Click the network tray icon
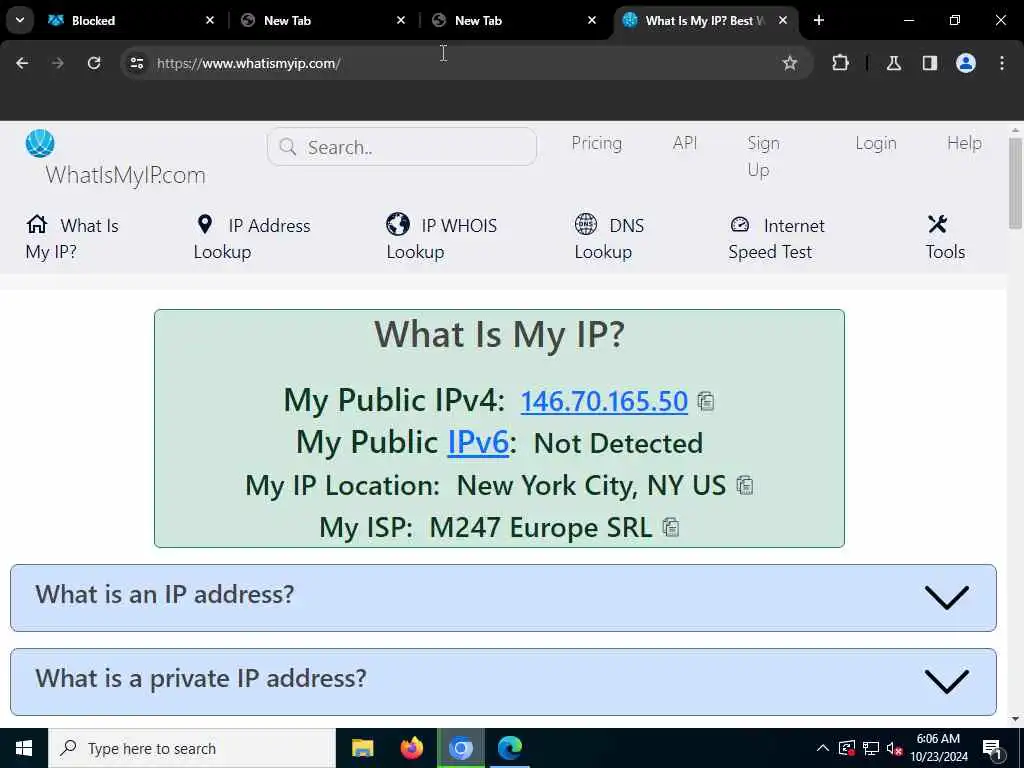Image resolution: width=1024 pixels, height=768 pixels. [x=871, y=748]
